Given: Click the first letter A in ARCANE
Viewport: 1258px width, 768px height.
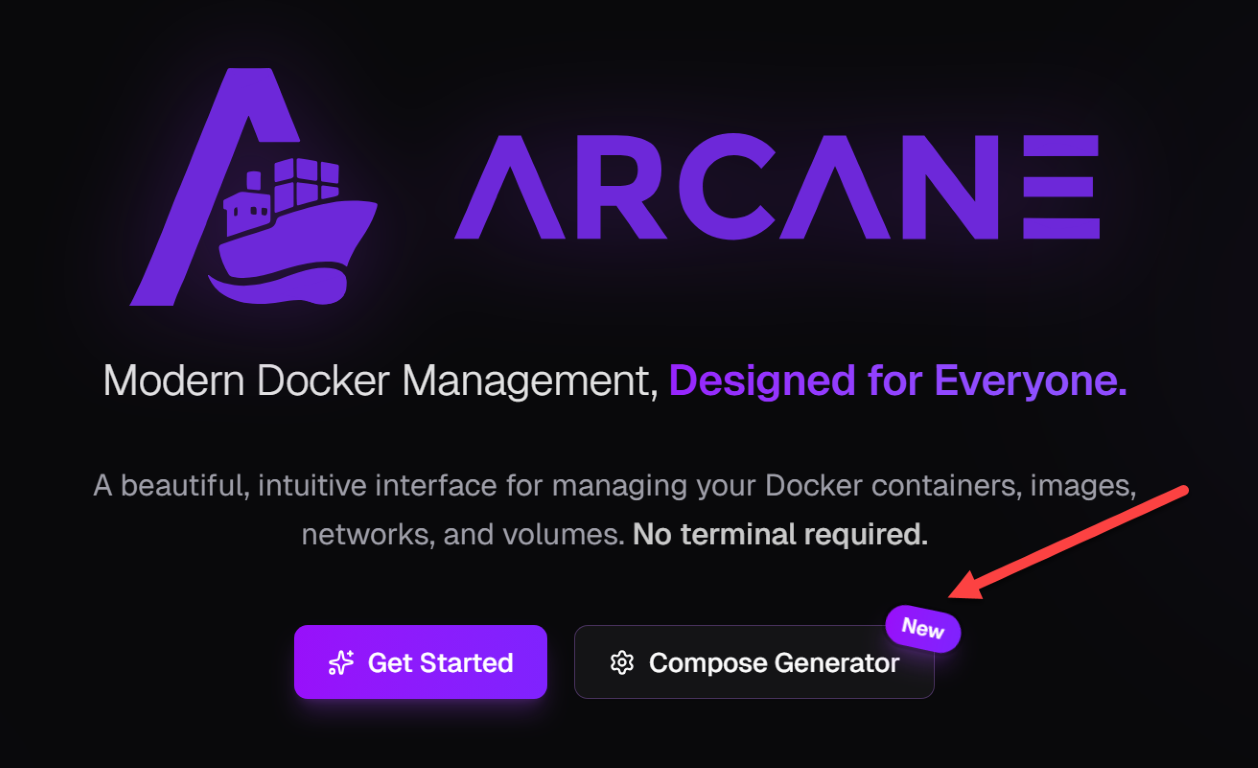Looking at the screenshot, I should point(512,187).
